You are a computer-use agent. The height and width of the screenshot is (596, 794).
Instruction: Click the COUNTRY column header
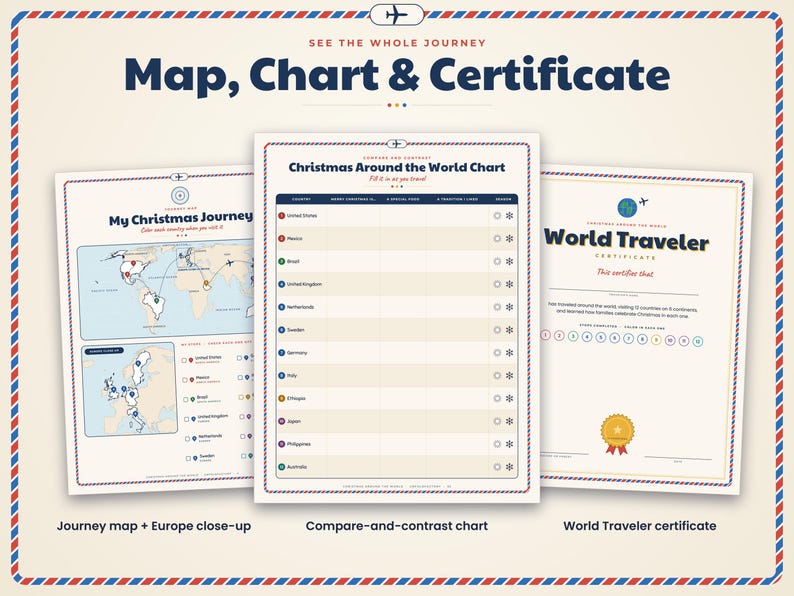tap(301, 199)
